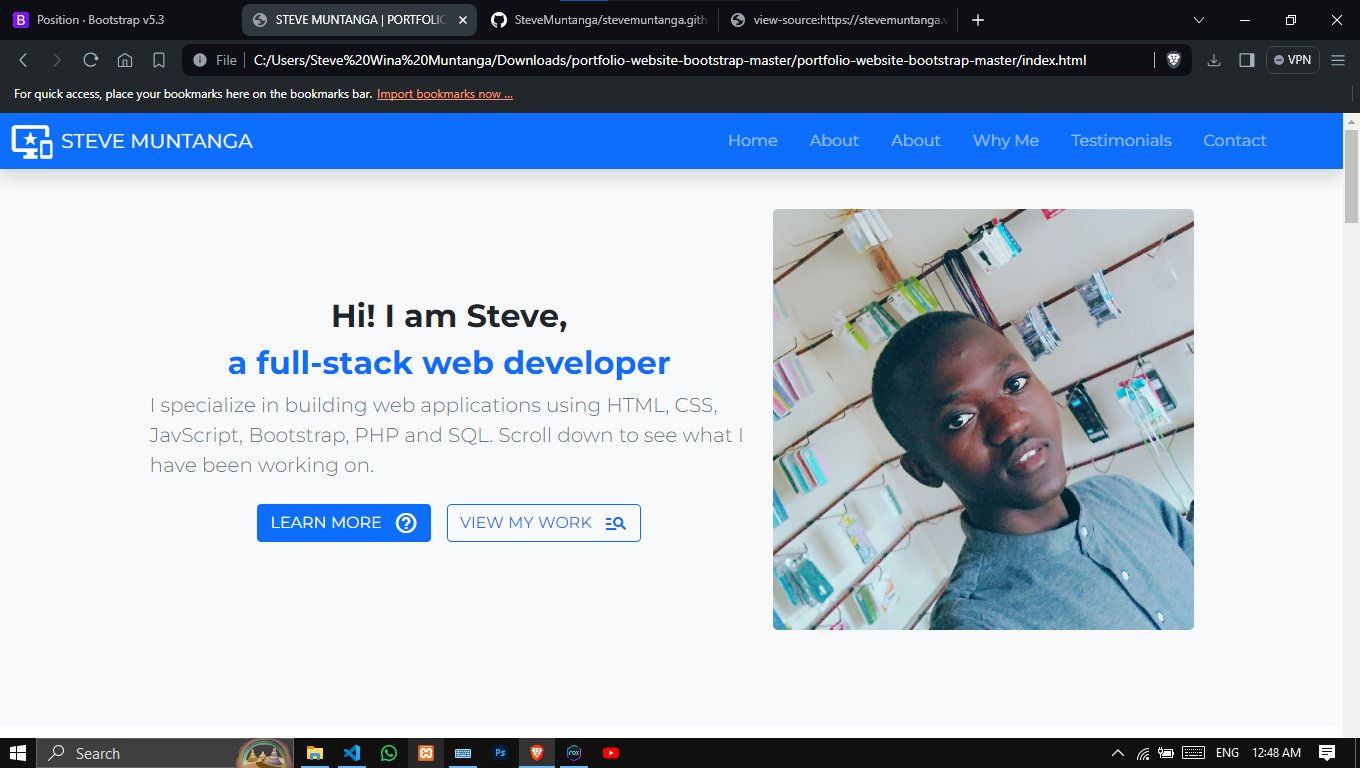1360x768 pixels.
Task: Open the Brave menu hamburger icon
Action: [x=1338, y=60]
